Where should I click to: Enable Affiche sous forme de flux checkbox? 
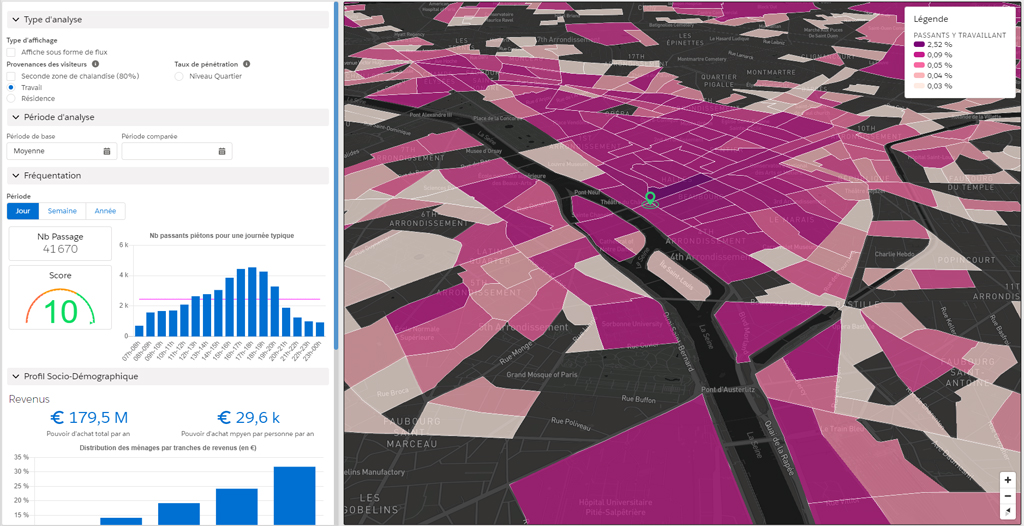[10, 52]
